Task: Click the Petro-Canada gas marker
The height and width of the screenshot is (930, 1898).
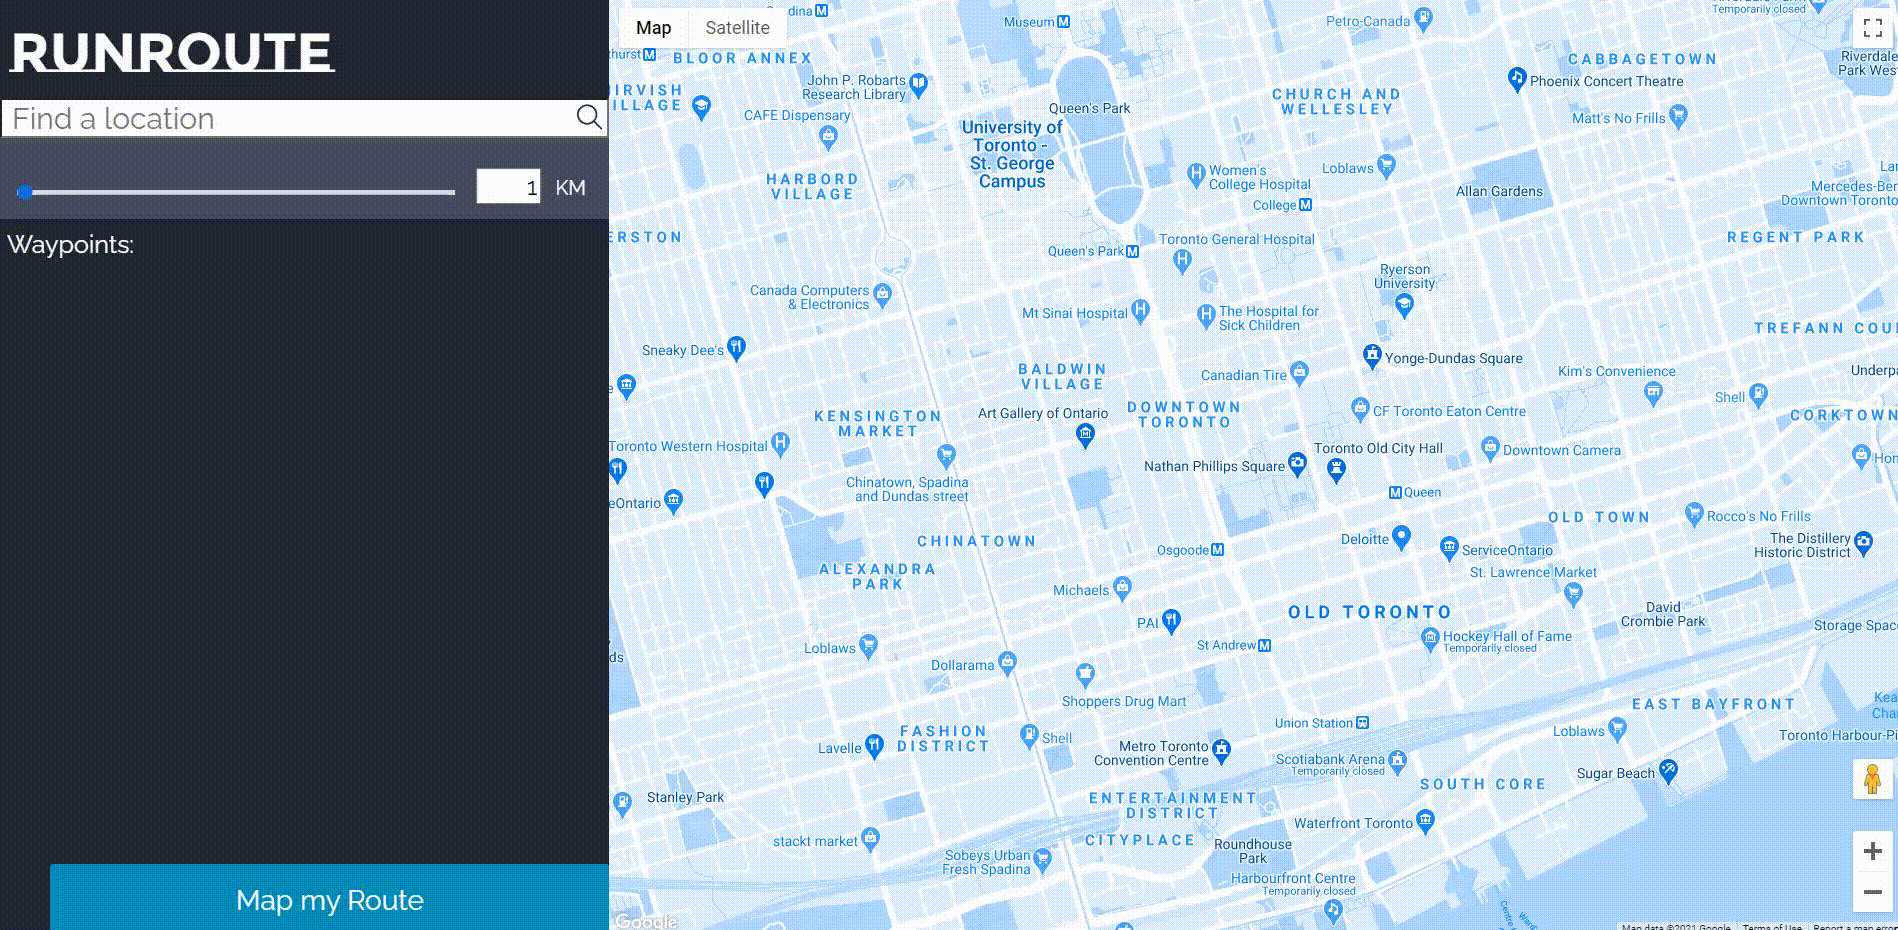Action: 1424,18
